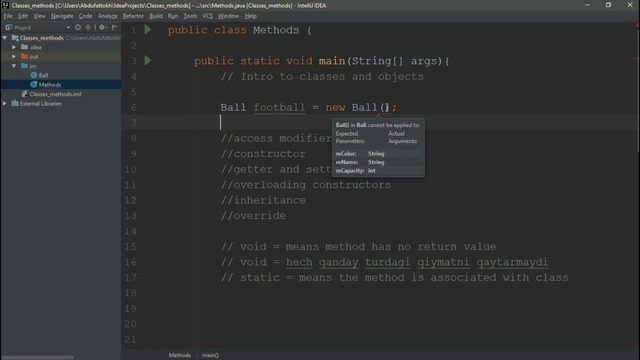This screenshot has width=640, height=360.
Task: Click the IntelliJ IDEA logo in title bar
Action: [x=5, y=5]
